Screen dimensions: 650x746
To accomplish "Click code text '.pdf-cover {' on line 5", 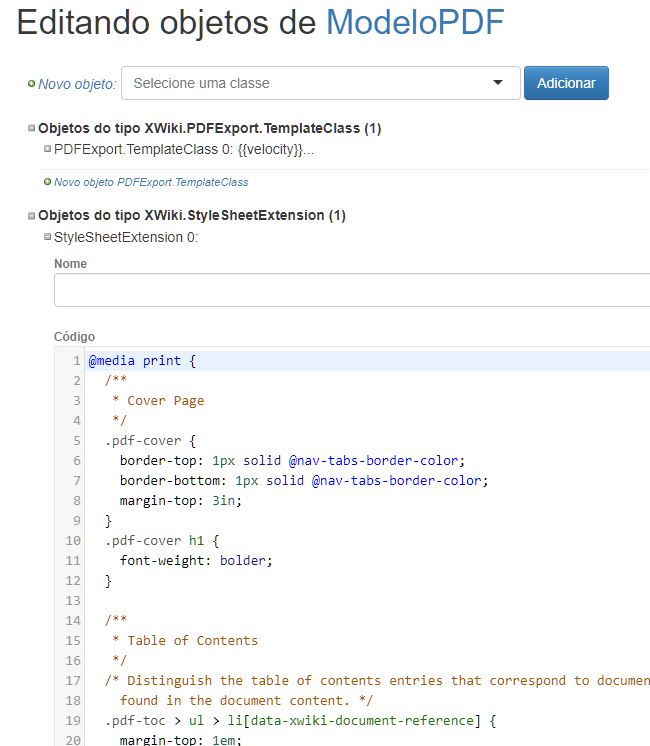I will click(150, 441).
